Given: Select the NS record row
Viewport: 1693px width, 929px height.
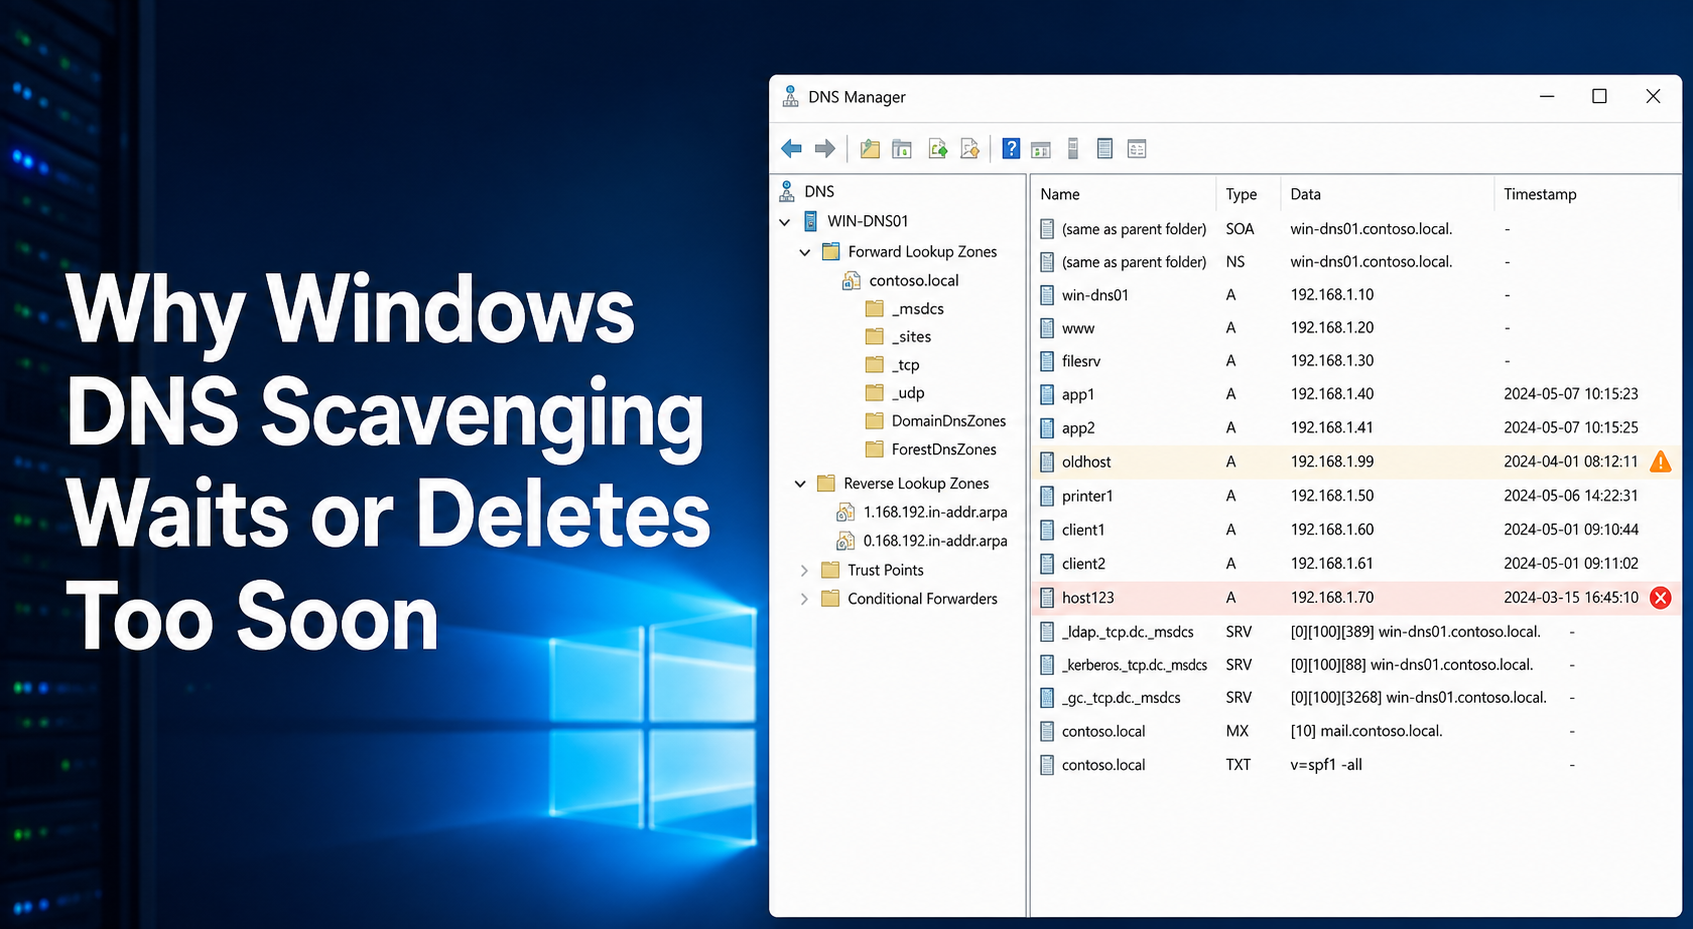Looking at the screenshot, I should coord(1355,262).
